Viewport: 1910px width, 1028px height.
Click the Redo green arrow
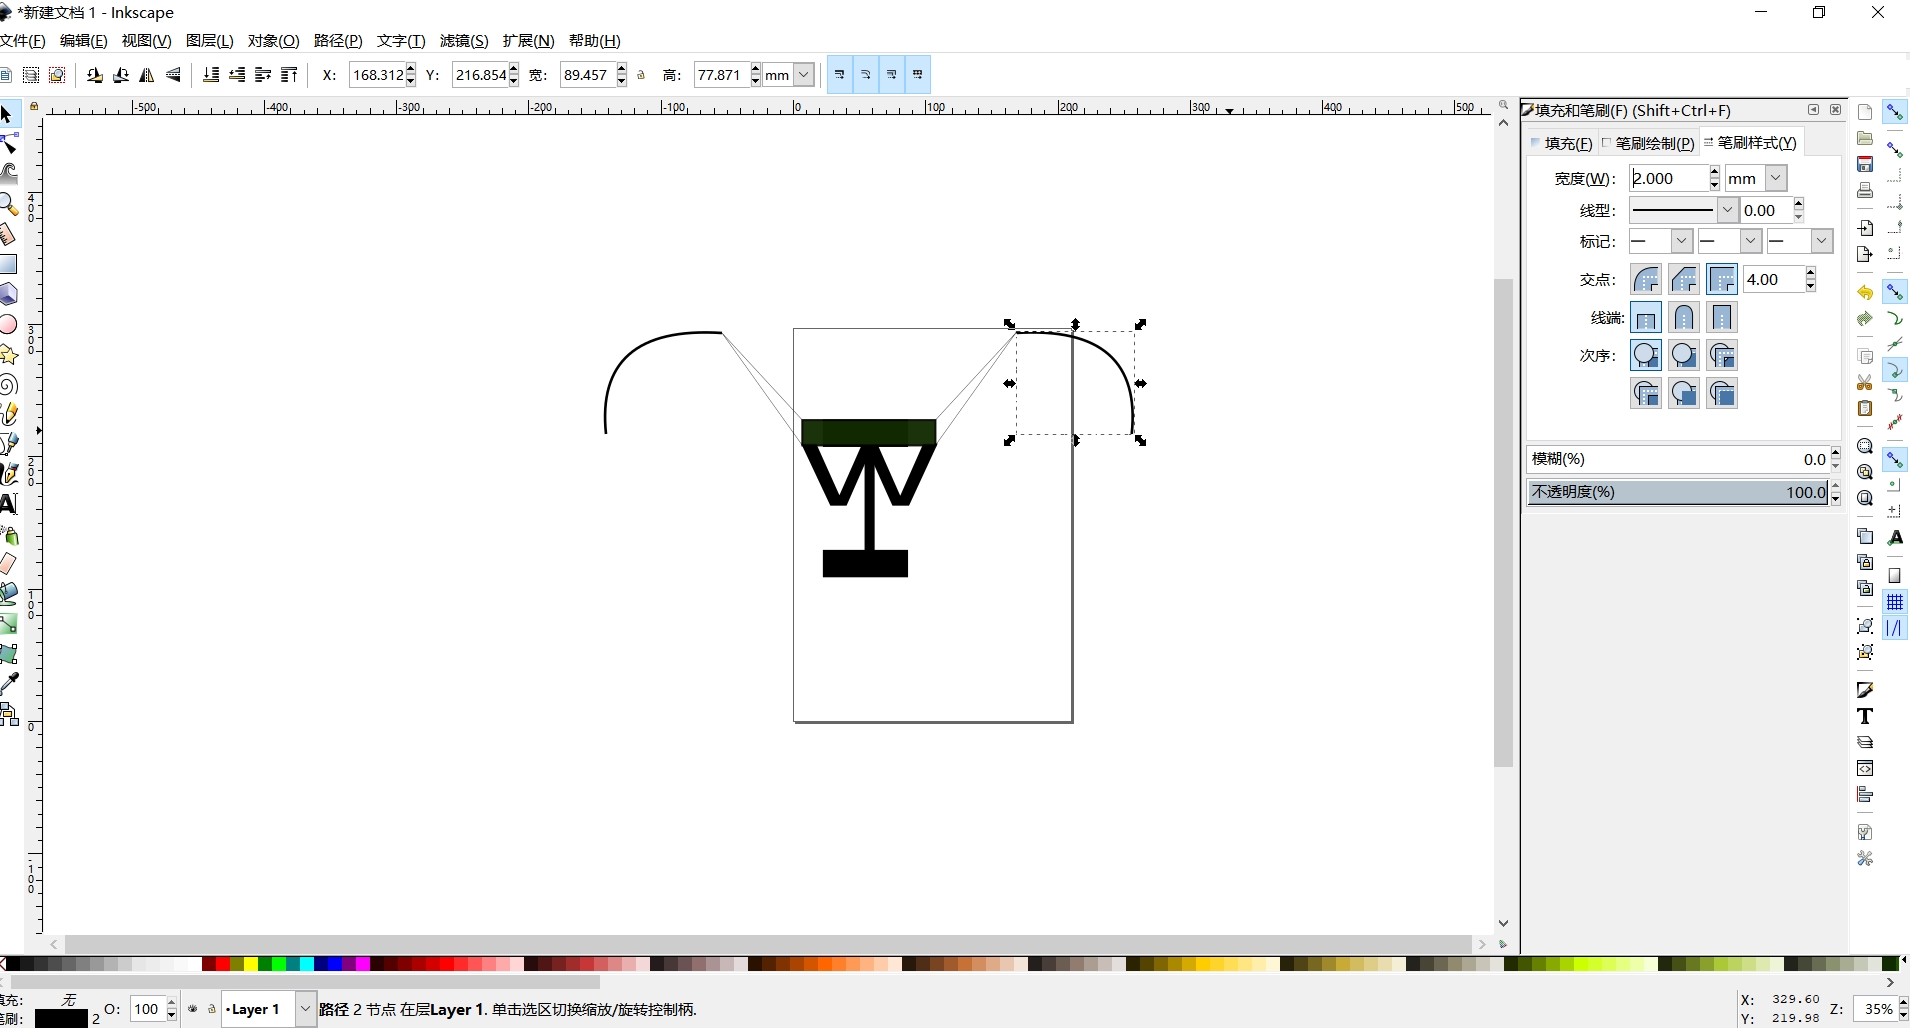click(x=1865, y=319)
